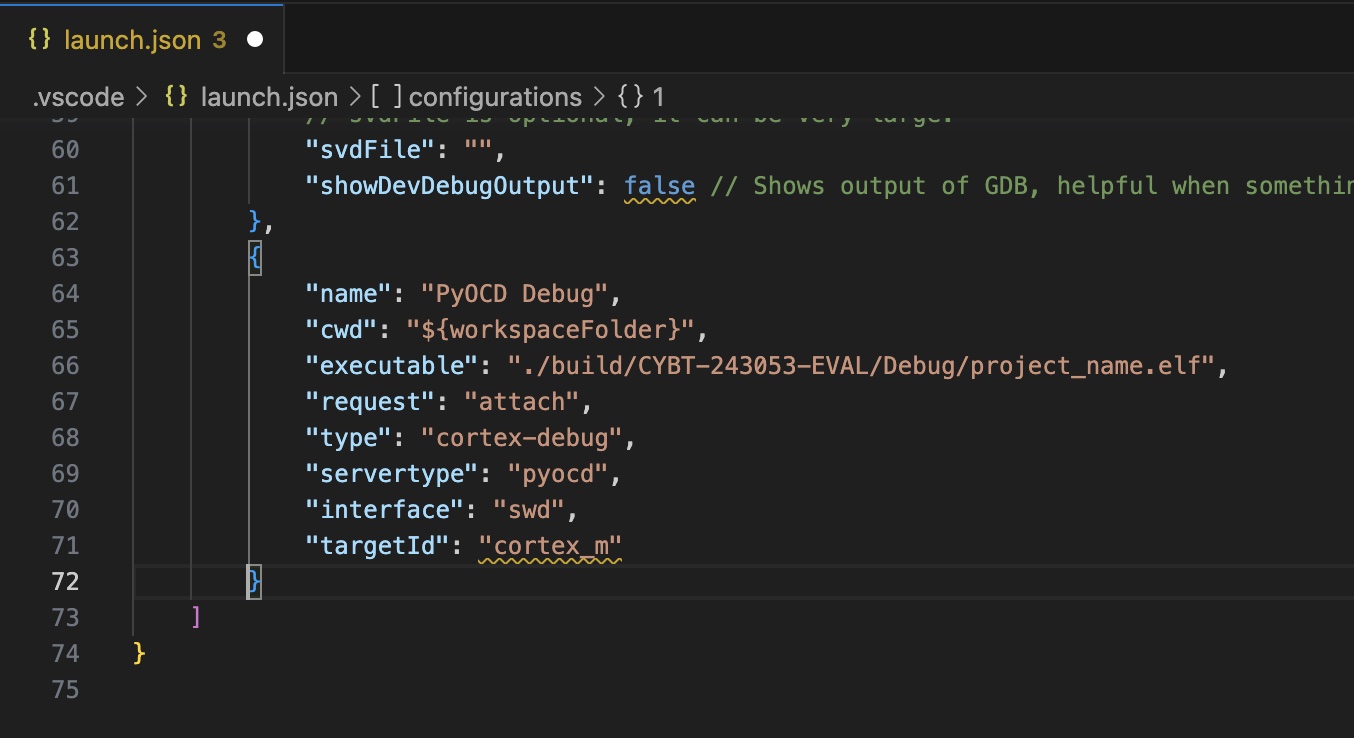
Task: Click the JSON braces icon in the tab
Action: click(x=39, y=40)
